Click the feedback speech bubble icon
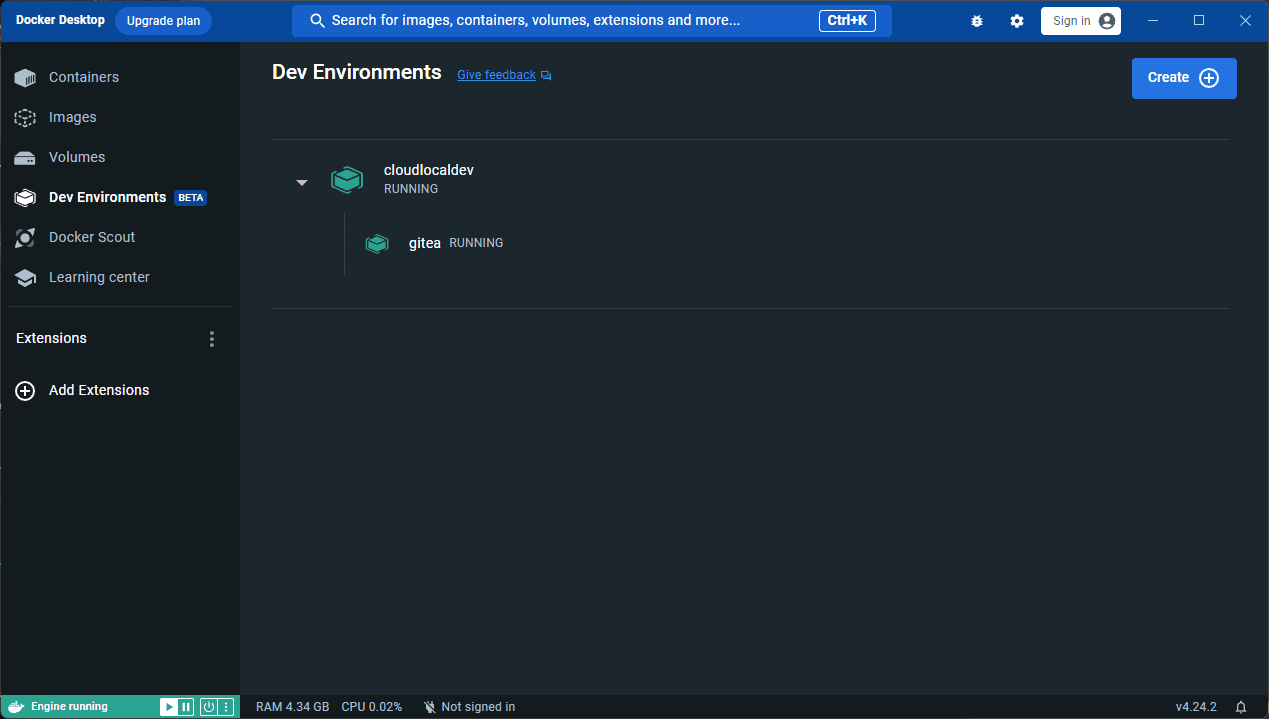The image size is (1269, 719). tap(546, 76)
